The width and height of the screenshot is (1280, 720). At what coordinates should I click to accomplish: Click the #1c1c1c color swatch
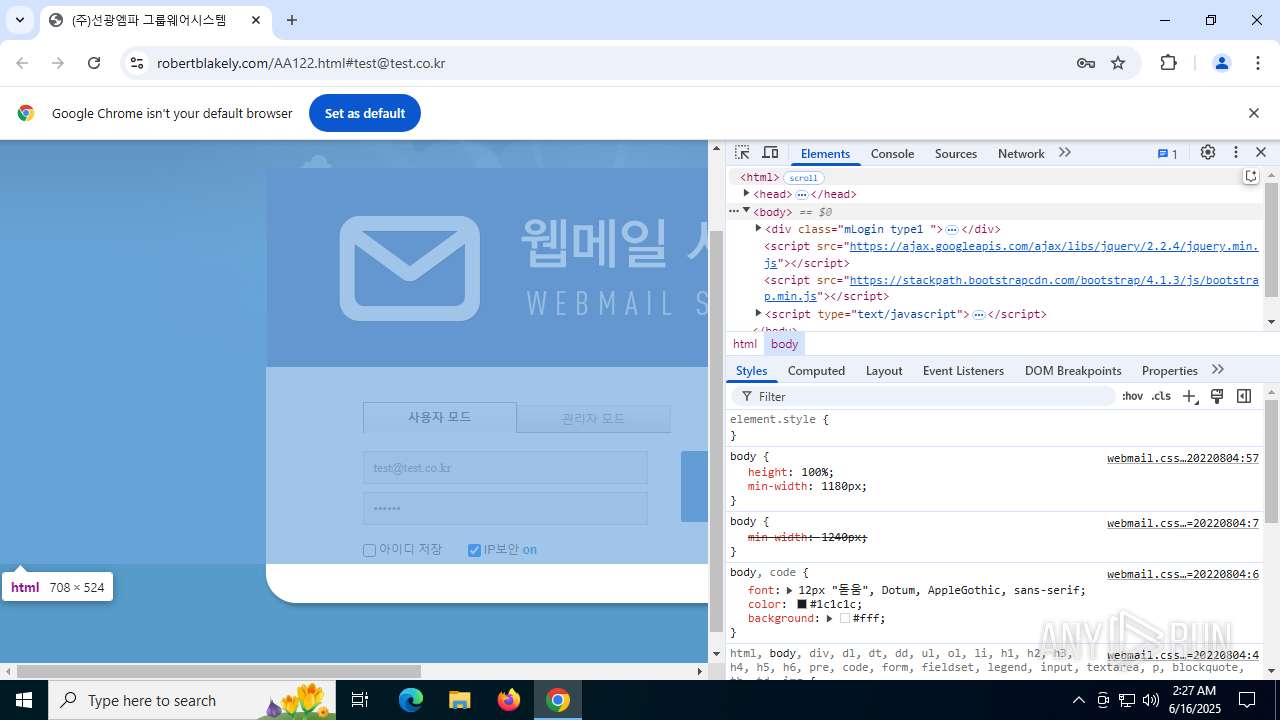pyautogui.click(x=802, y=604)
